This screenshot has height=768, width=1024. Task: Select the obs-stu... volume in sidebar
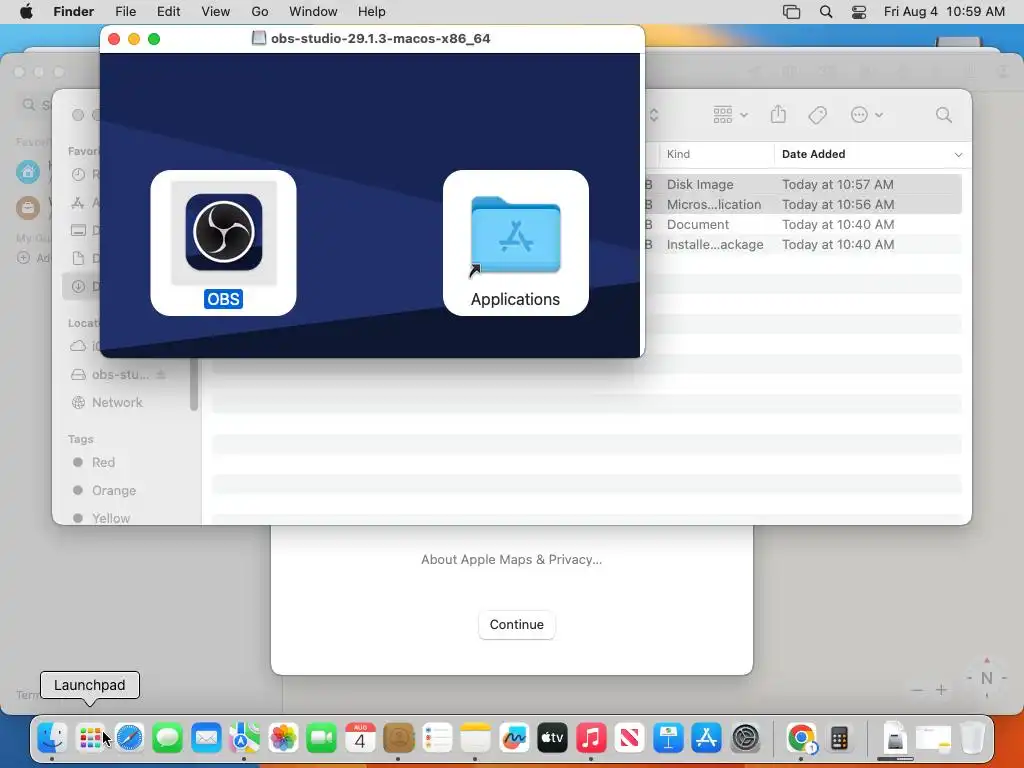pos(120,374)
